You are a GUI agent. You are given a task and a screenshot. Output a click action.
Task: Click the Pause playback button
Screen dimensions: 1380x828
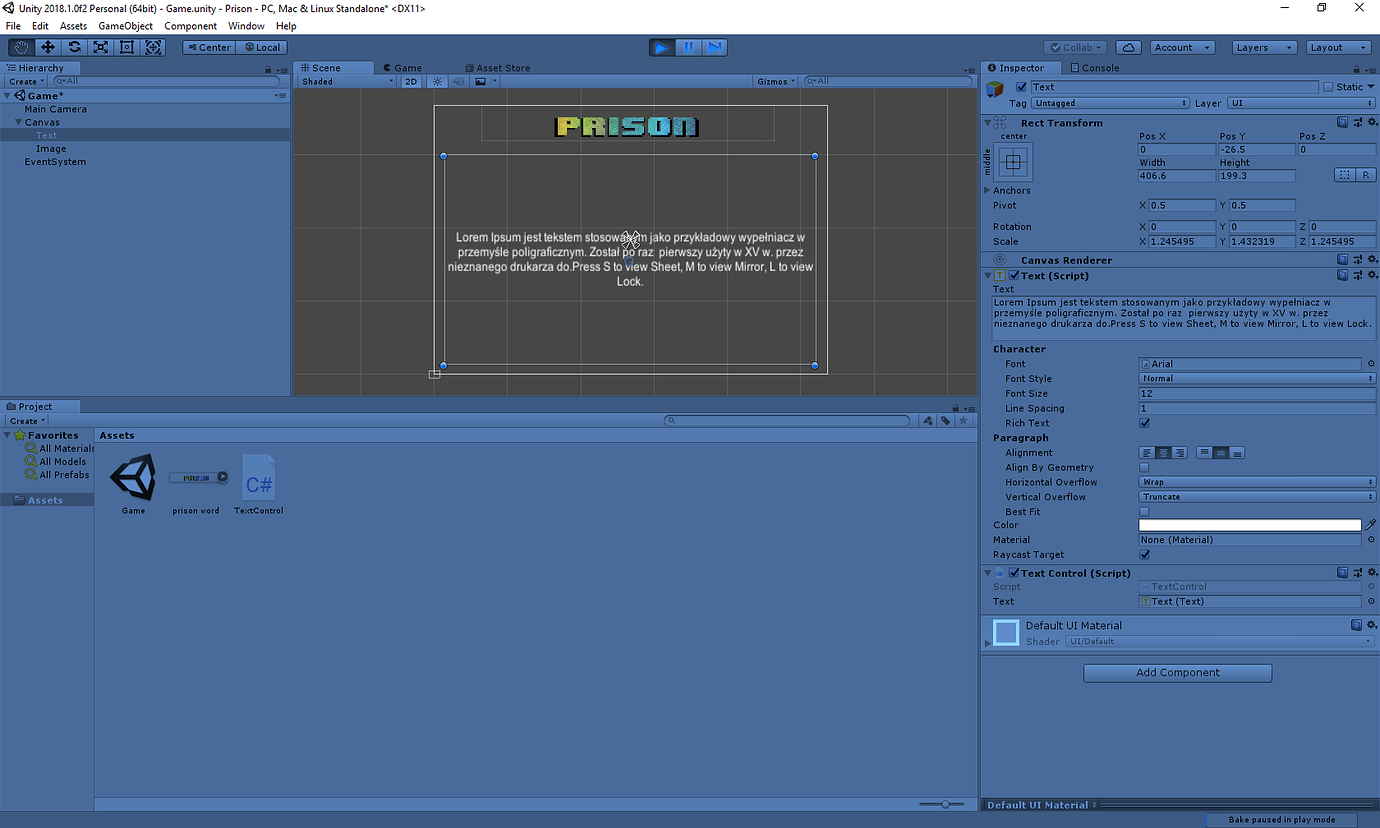pos(688,47)
